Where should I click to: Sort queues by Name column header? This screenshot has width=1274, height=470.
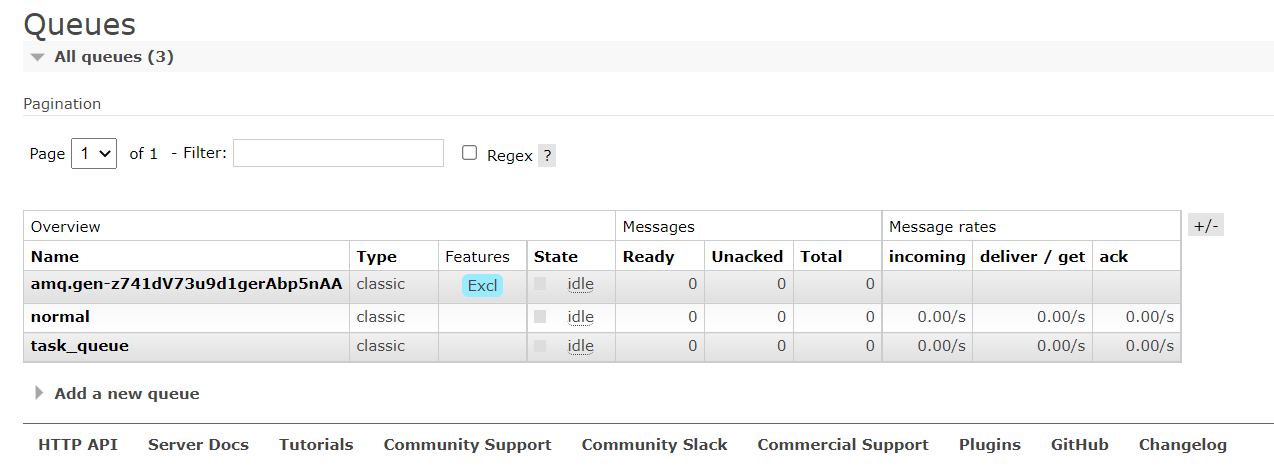[x=55, y=257]
